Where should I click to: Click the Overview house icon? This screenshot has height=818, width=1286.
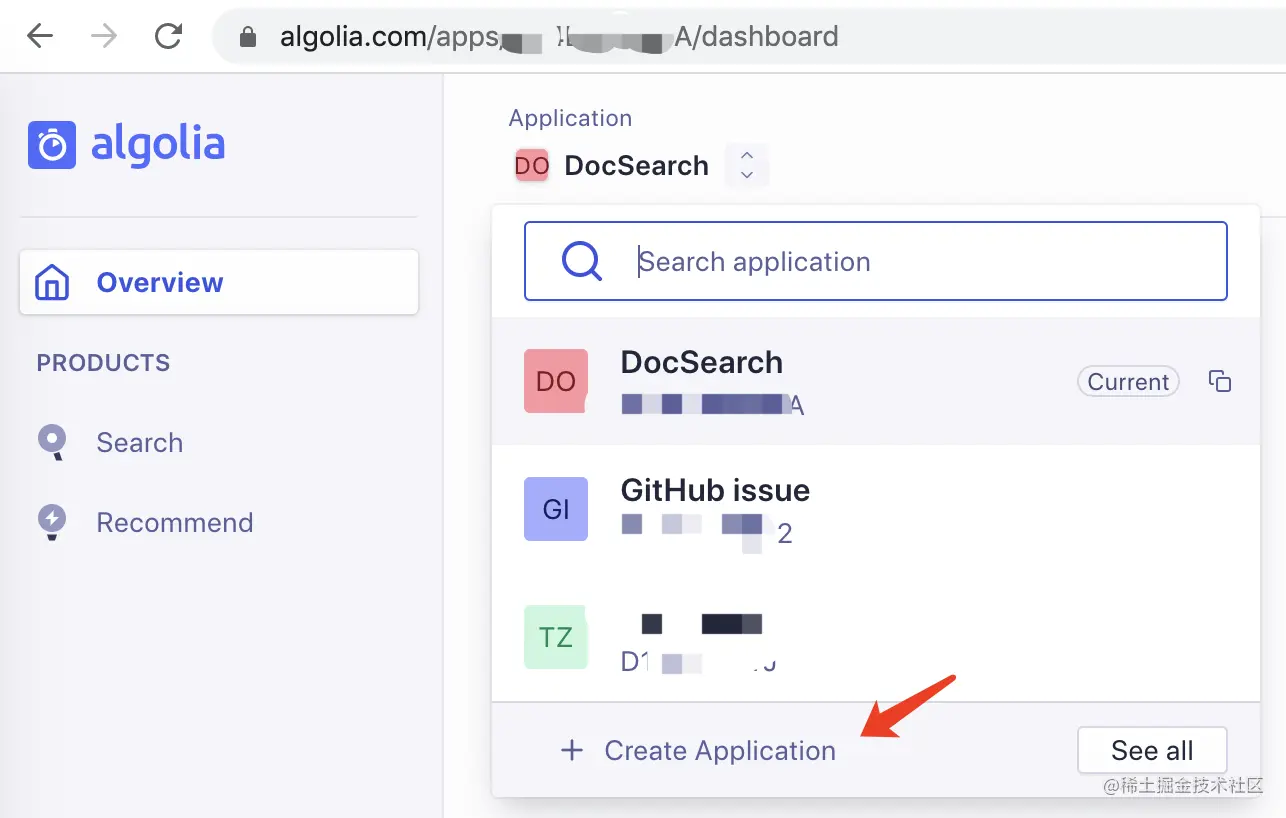point(52,282)
